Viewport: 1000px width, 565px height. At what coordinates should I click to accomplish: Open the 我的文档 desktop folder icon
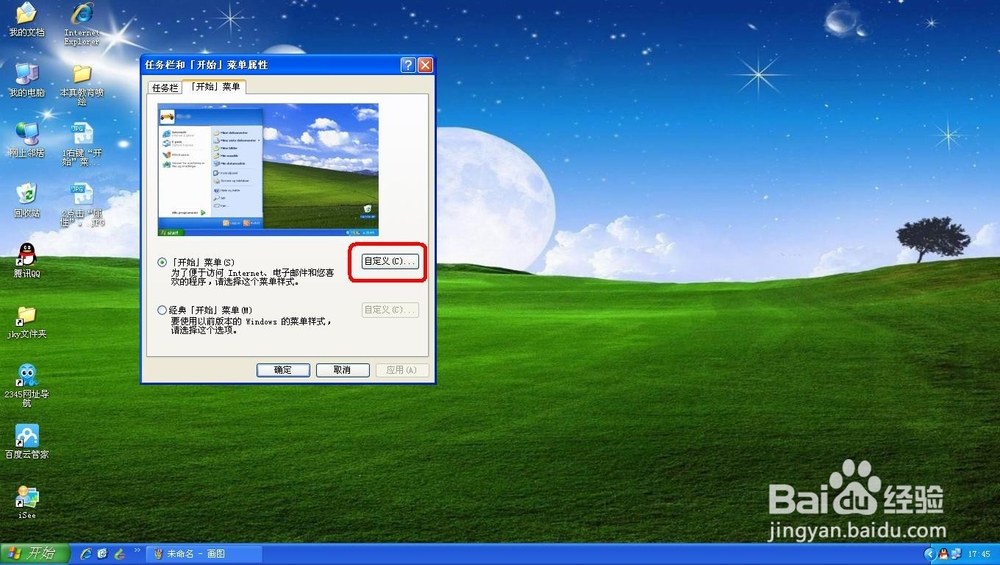(26, 19)
